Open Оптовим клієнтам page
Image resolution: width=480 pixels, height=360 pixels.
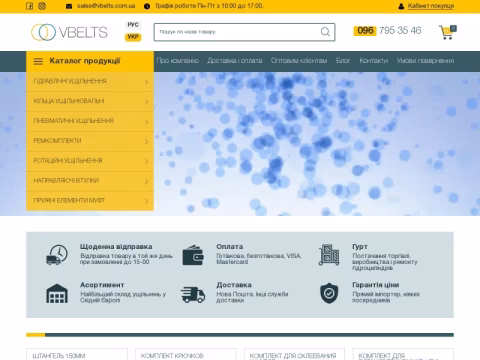[299, 61]
